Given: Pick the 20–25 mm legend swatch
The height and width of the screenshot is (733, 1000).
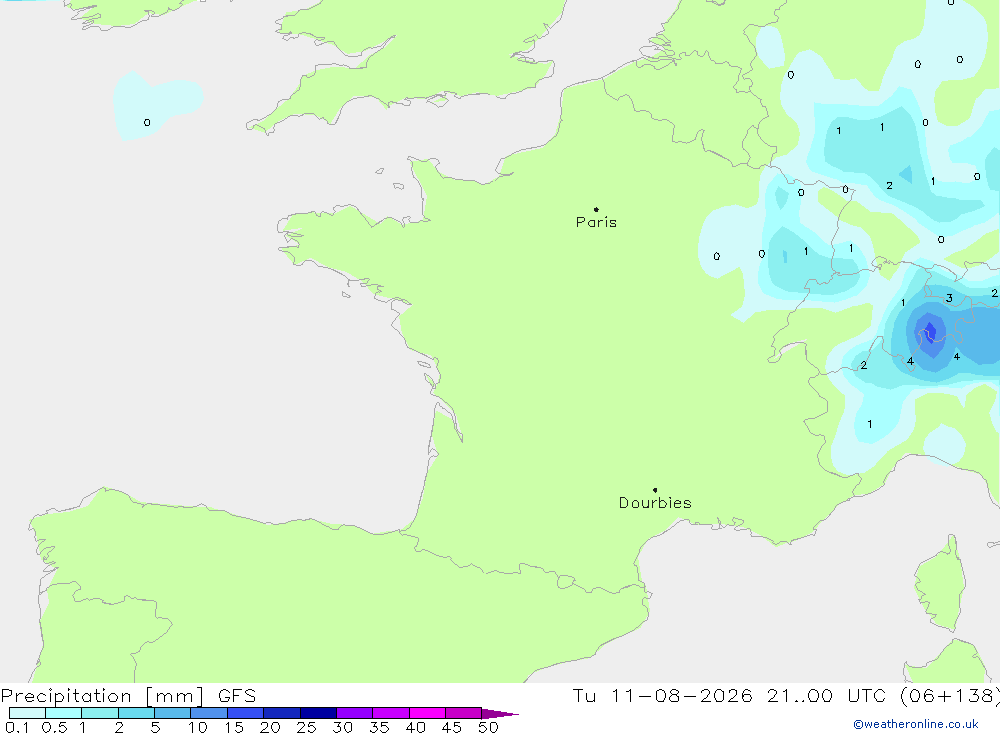Looking at the screenshot, I should (281, 713).
